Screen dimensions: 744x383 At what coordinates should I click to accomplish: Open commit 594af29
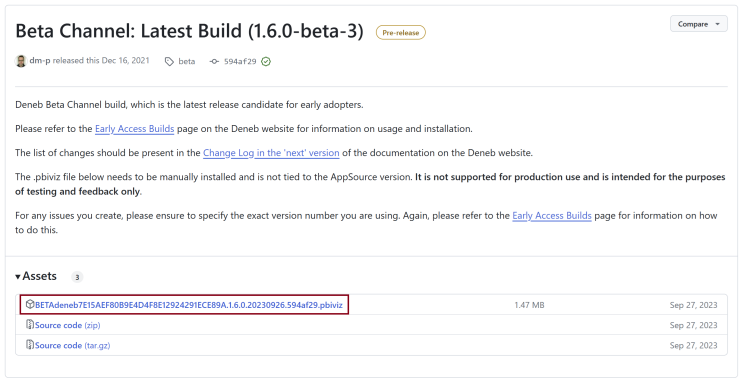tap(240, 61)
